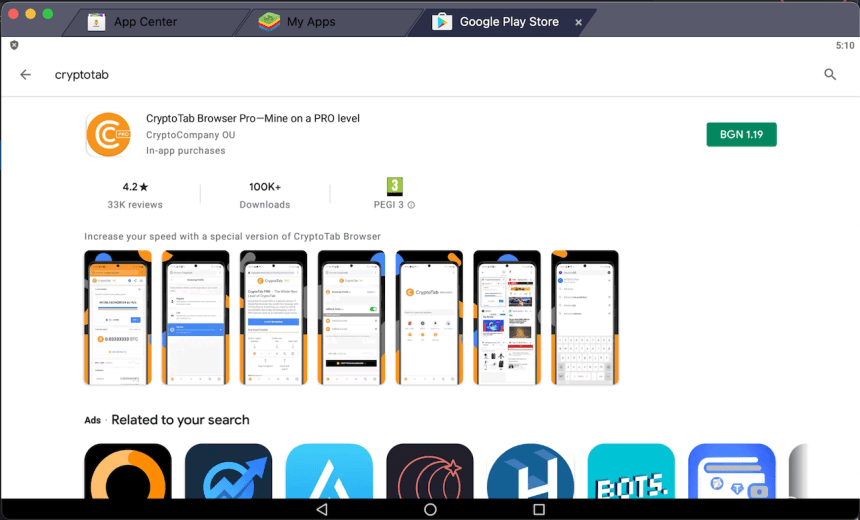Click the My Apps stacked icon

269,22
